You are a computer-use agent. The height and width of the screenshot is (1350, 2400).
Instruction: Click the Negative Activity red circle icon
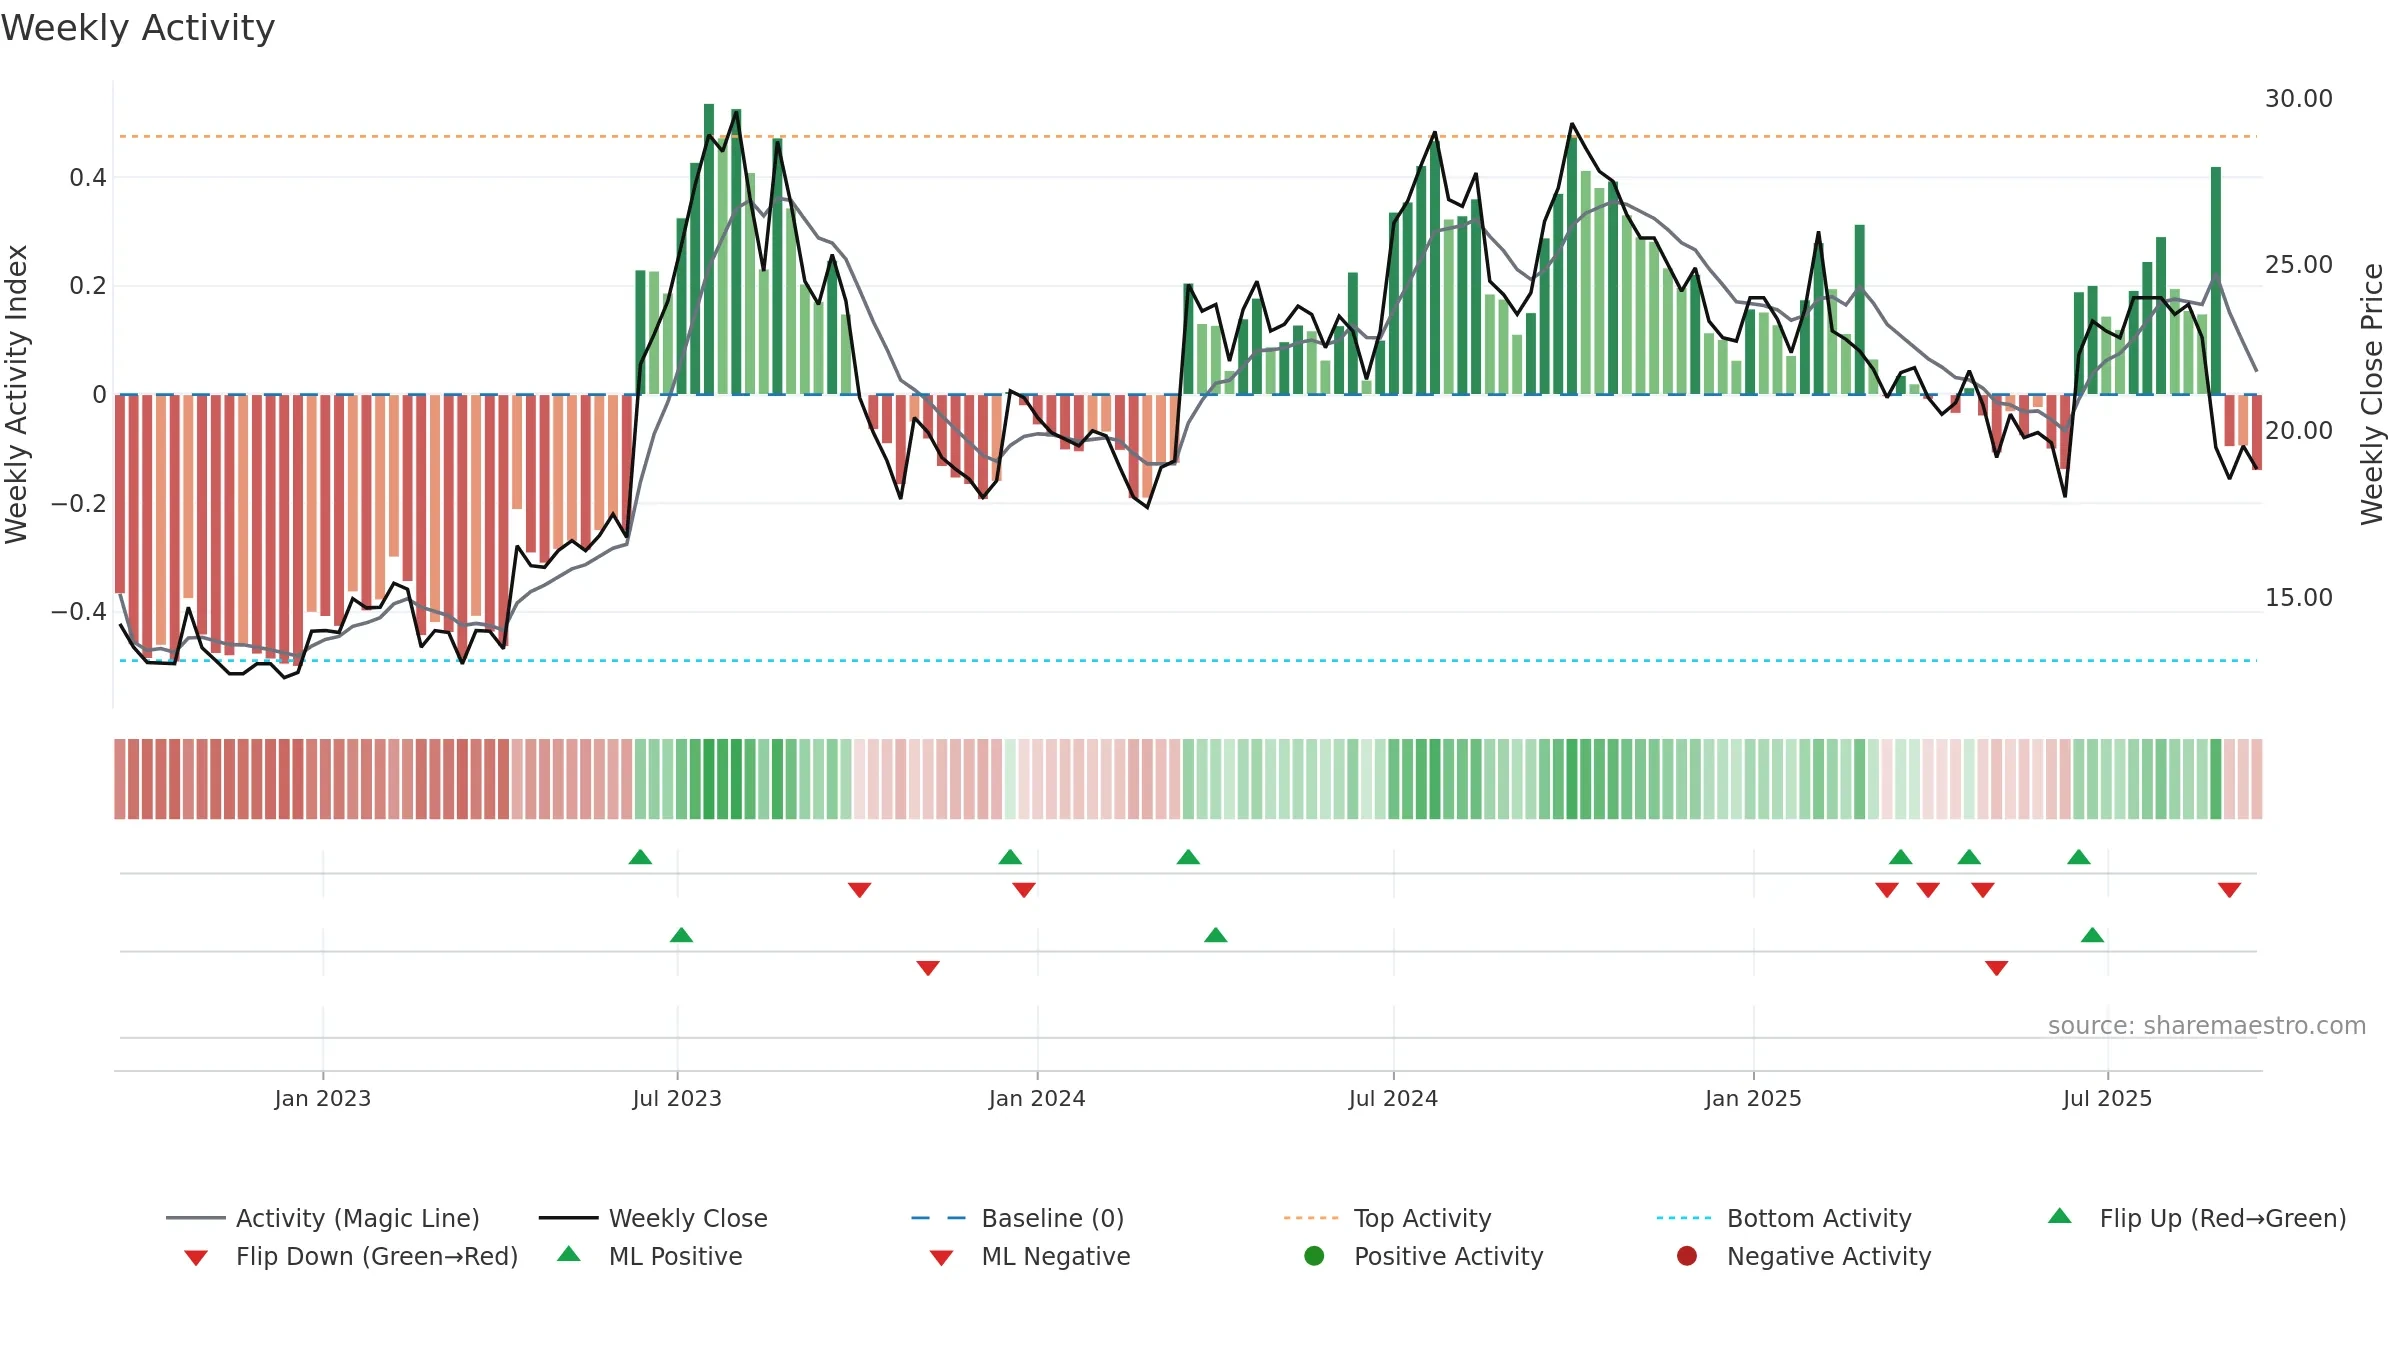[1687, 1256]
